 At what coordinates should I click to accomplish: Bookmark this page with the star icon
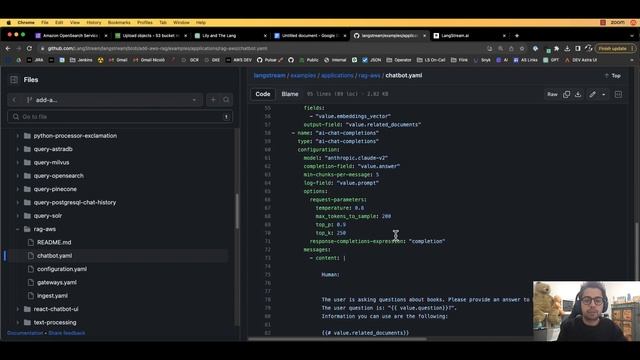522,48
